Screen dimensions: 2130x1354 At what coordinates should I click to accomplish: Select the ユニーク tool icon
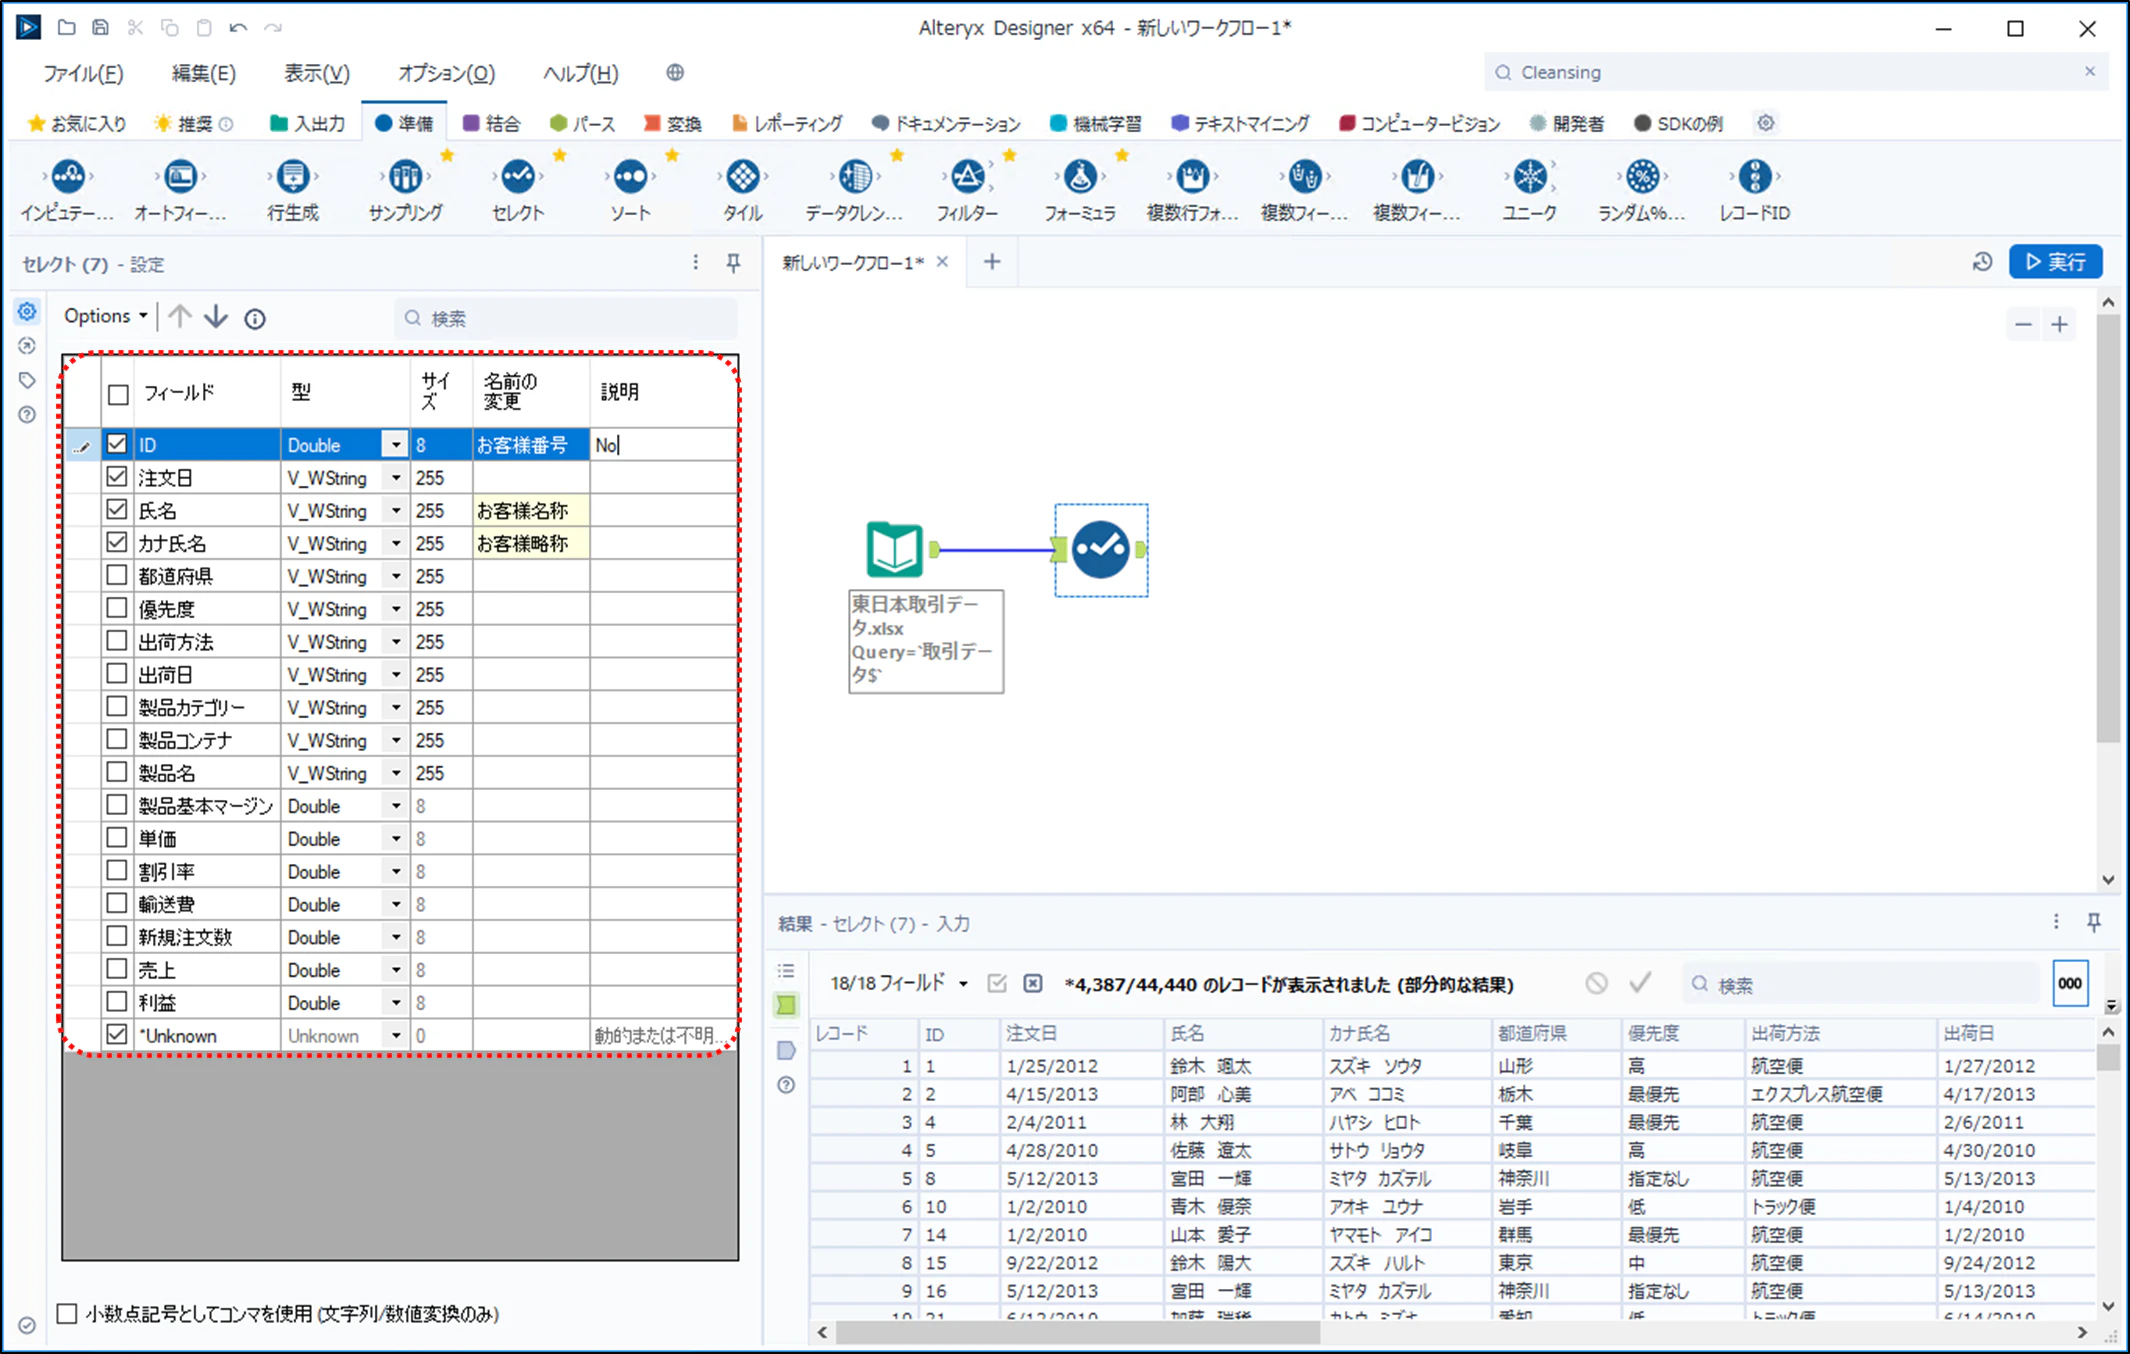[1530, 177]
